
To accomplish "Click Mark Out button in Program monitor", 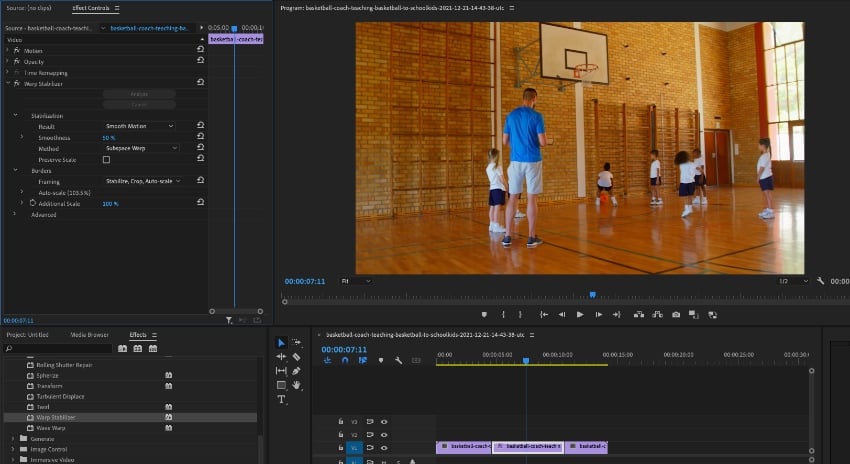I will (x=520, y=314).
